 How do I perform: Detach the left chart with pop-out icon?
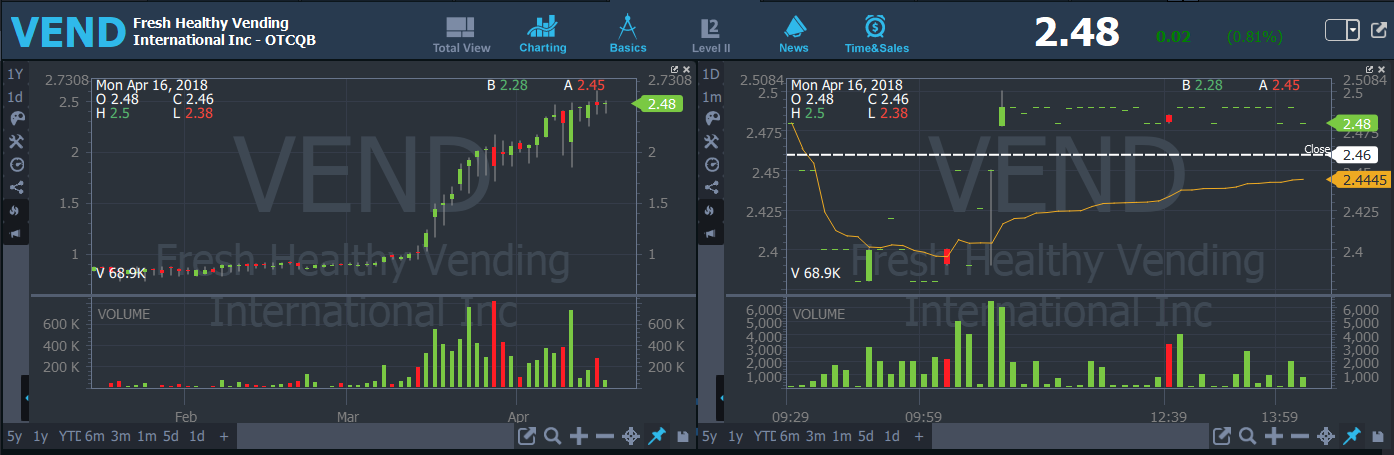(527, 436)
